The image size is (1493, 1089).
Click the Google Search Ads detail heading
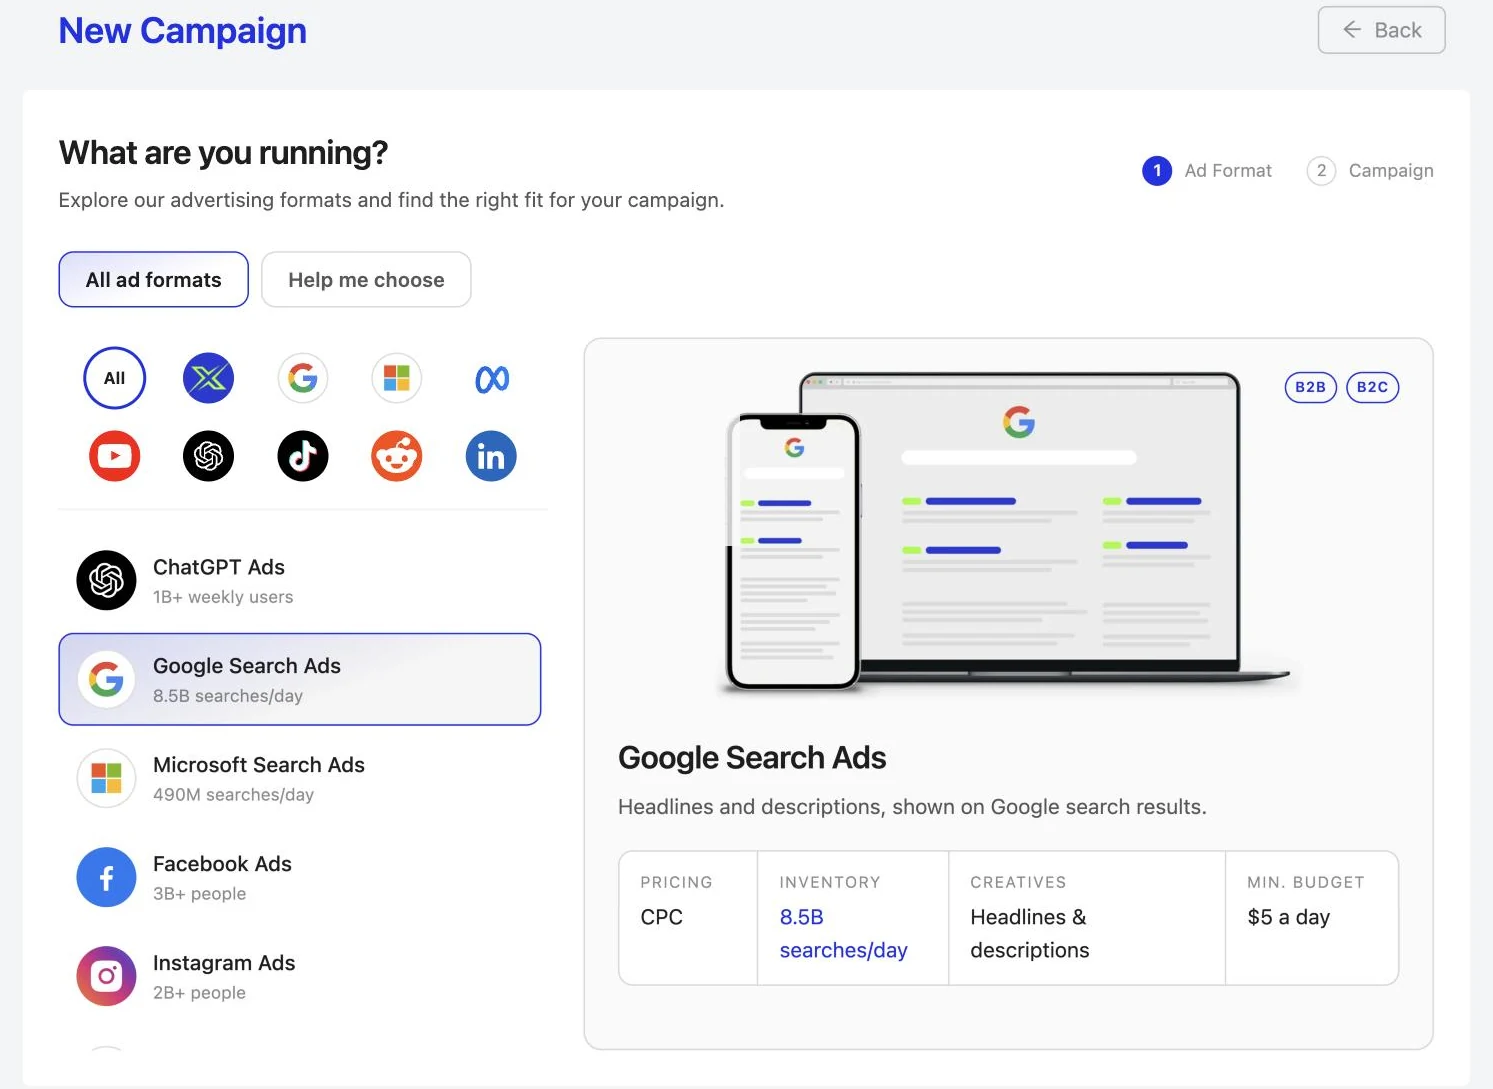752,758
